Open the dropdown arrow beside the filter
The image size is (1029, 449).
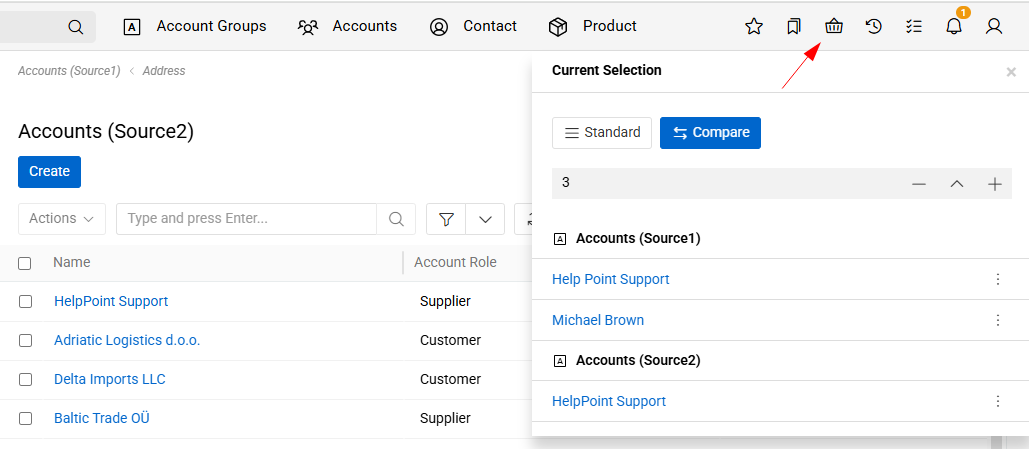pos(485,219)
